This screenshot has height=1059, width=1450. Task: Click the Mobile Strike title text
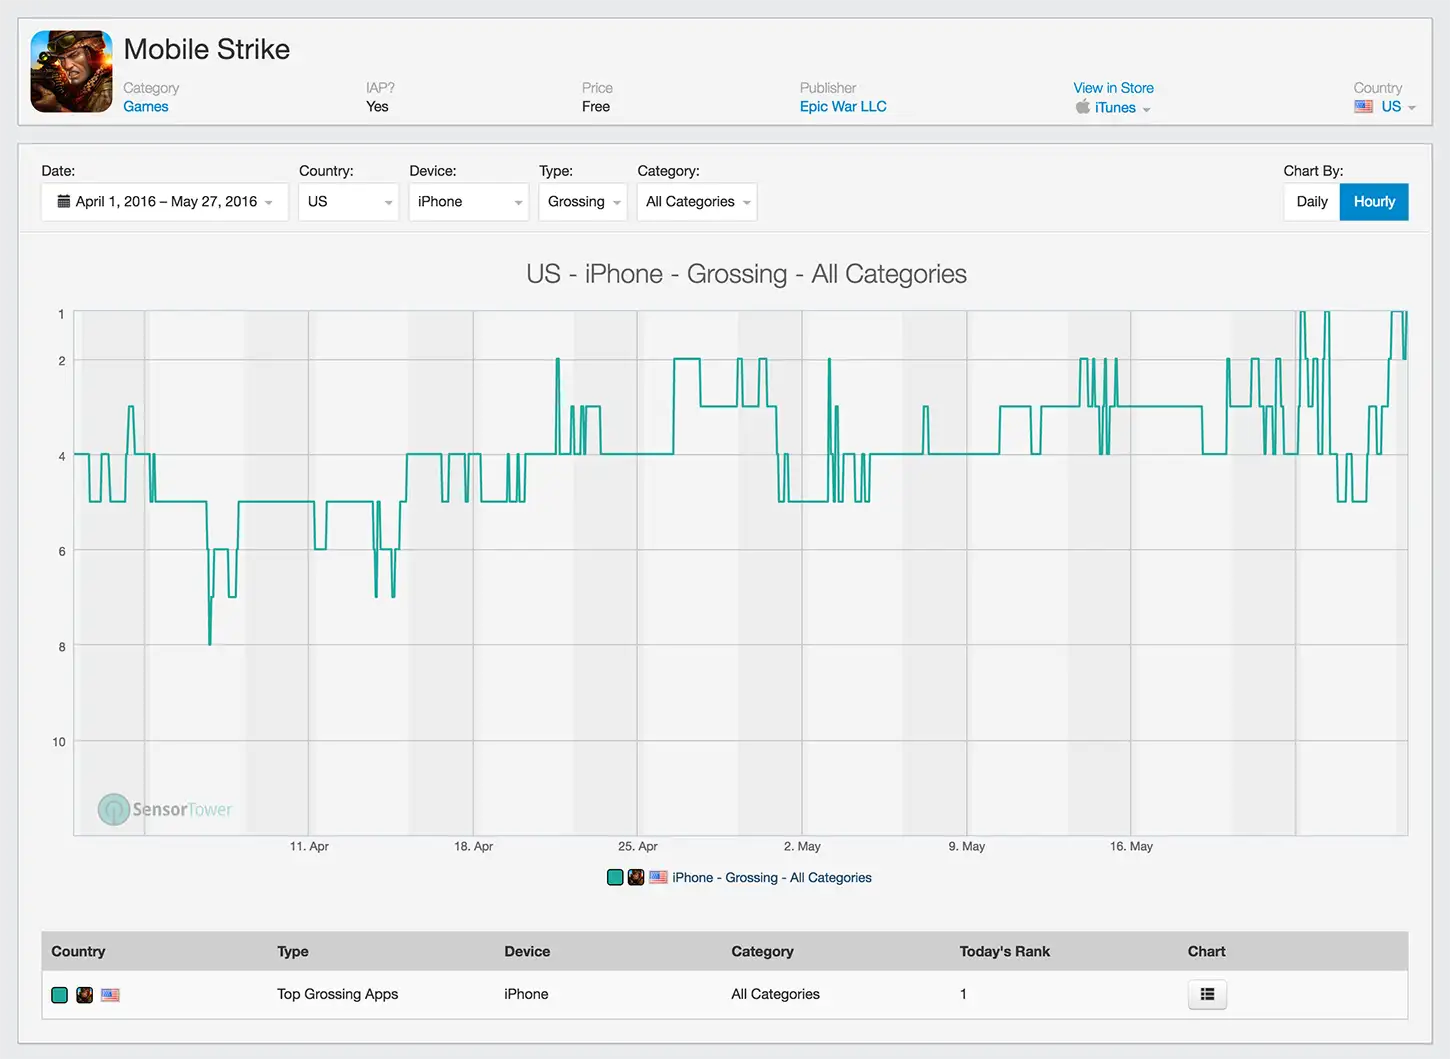pos(207,49)
